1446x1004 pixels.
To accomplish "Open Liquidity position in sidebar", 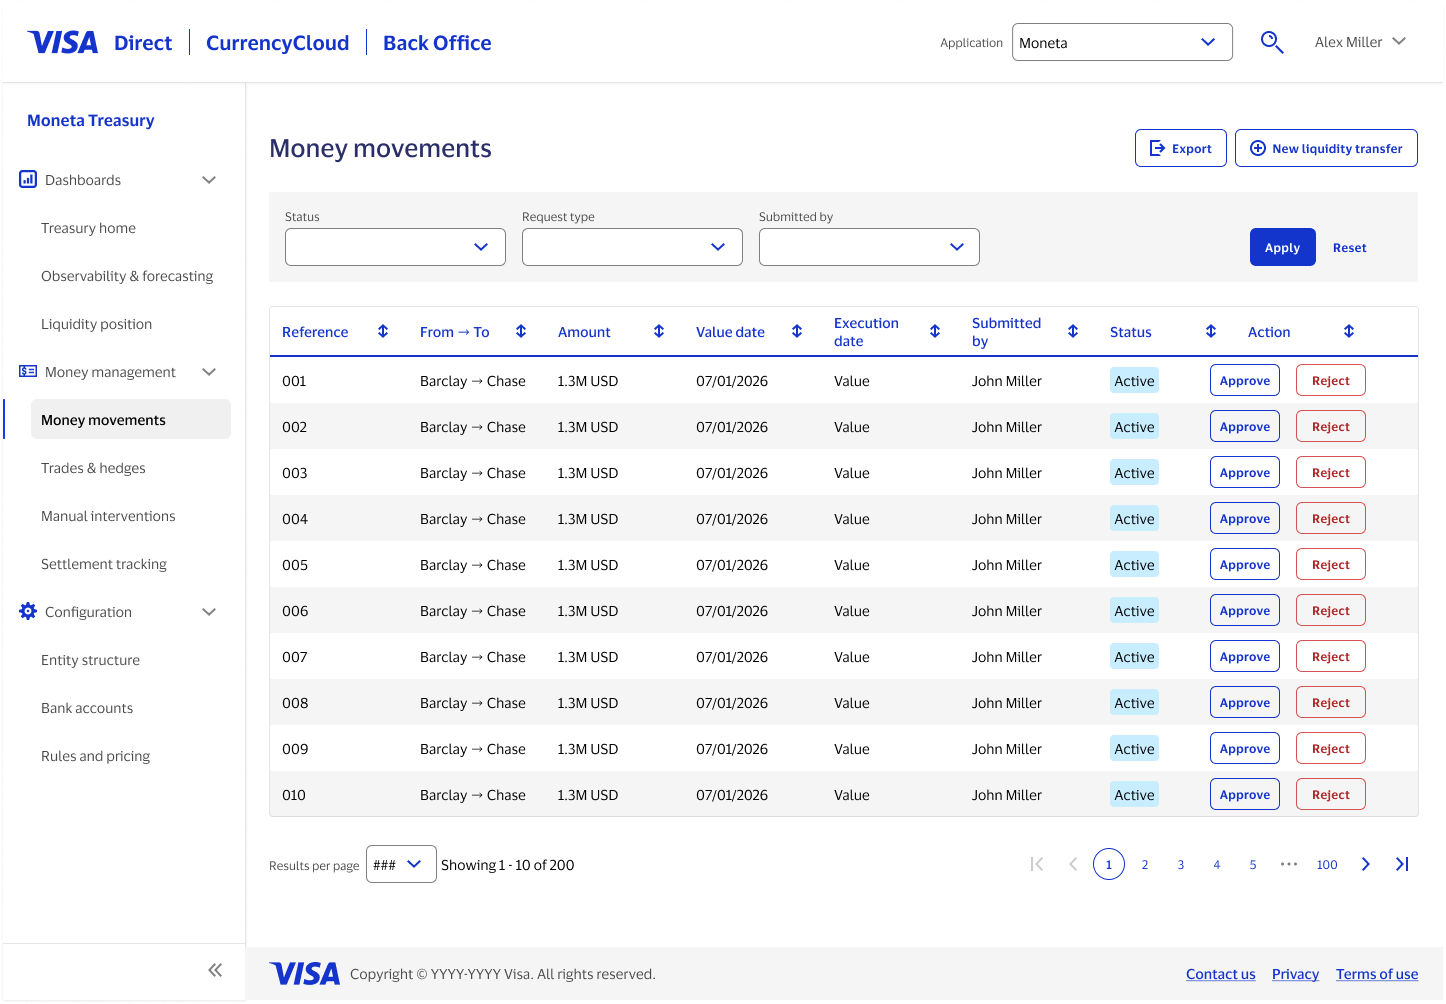I will click(x=96, y=324).
